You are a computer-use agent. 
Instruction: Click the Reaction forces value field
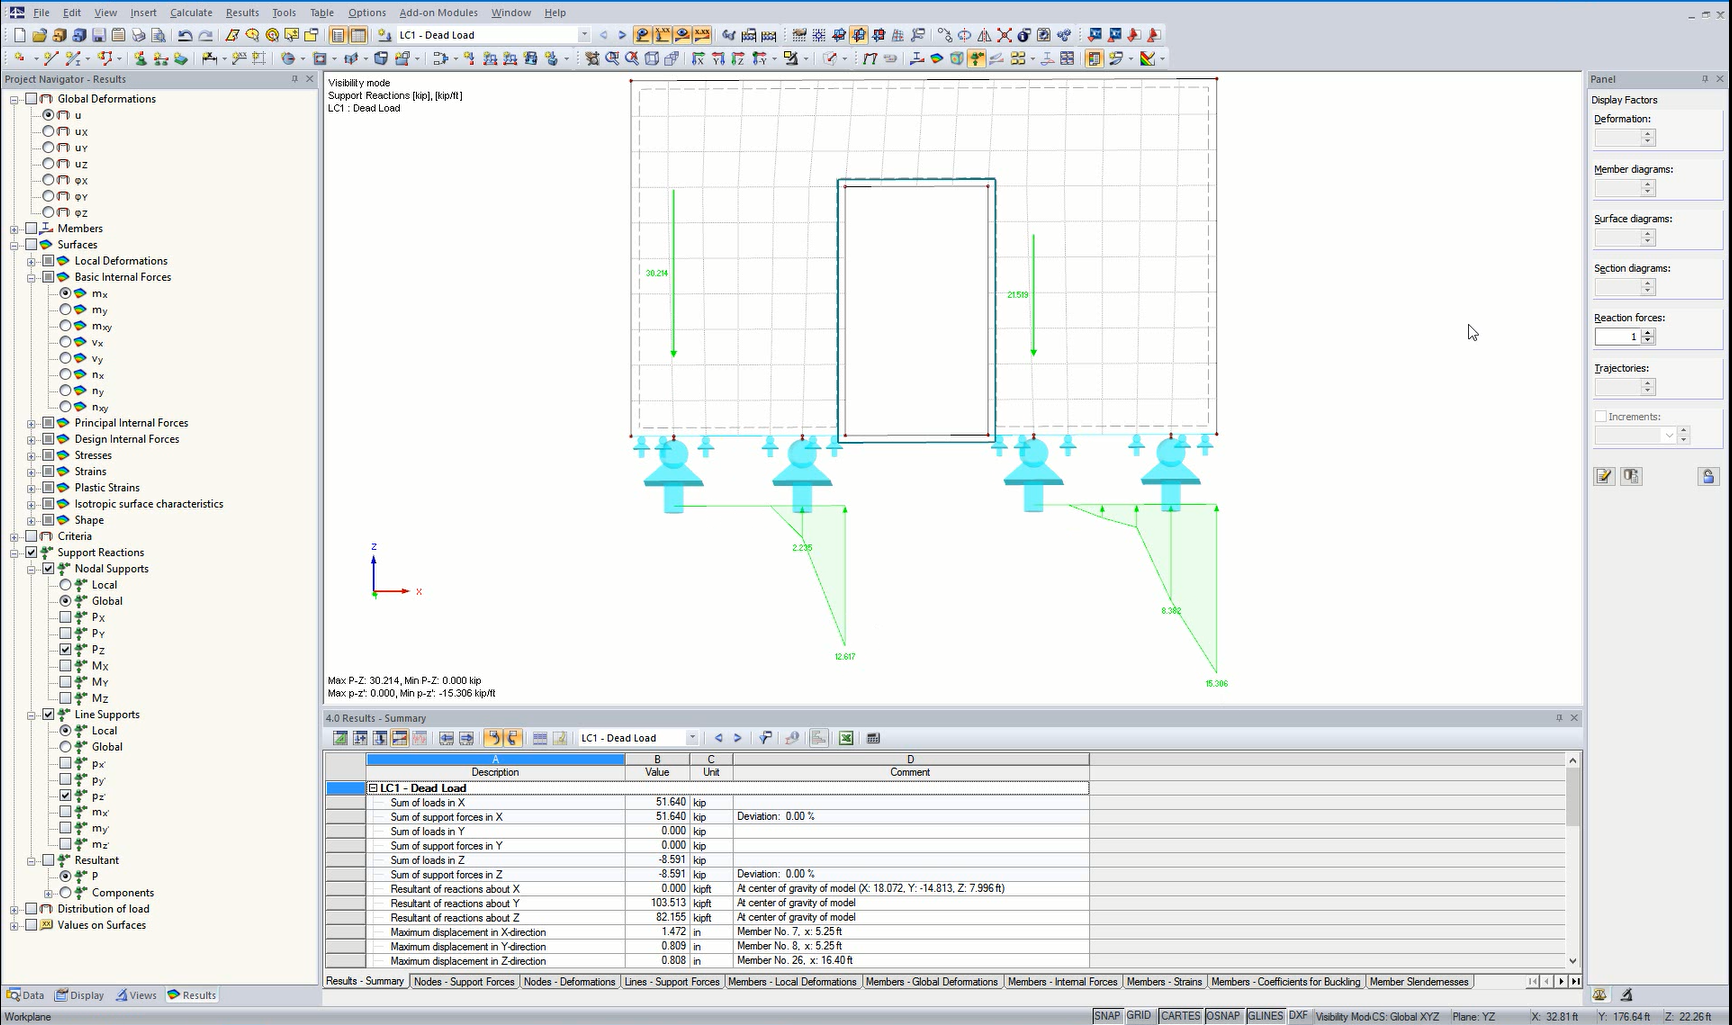(1617, 337)
